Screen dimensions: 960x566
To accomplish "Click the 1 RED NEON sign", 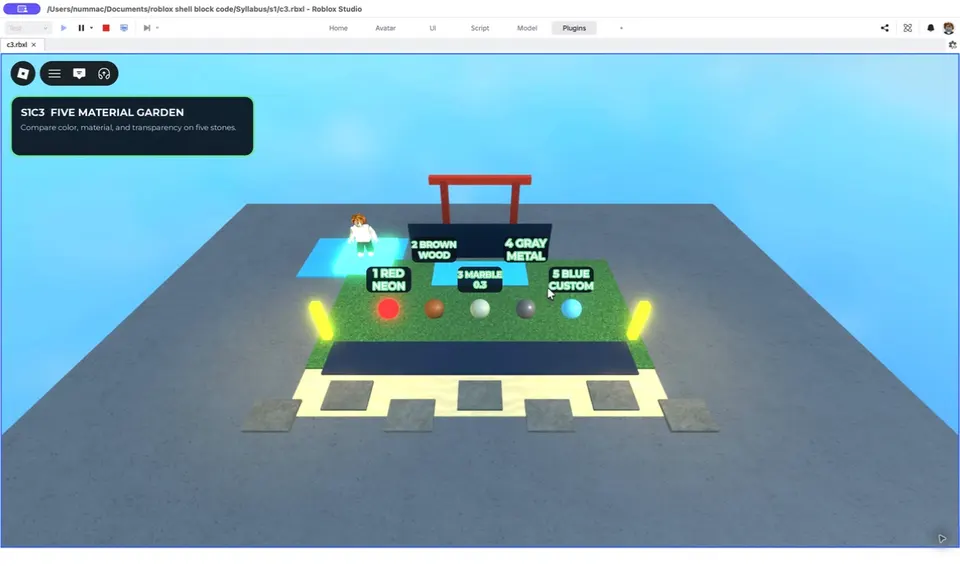I will [388, 280].
